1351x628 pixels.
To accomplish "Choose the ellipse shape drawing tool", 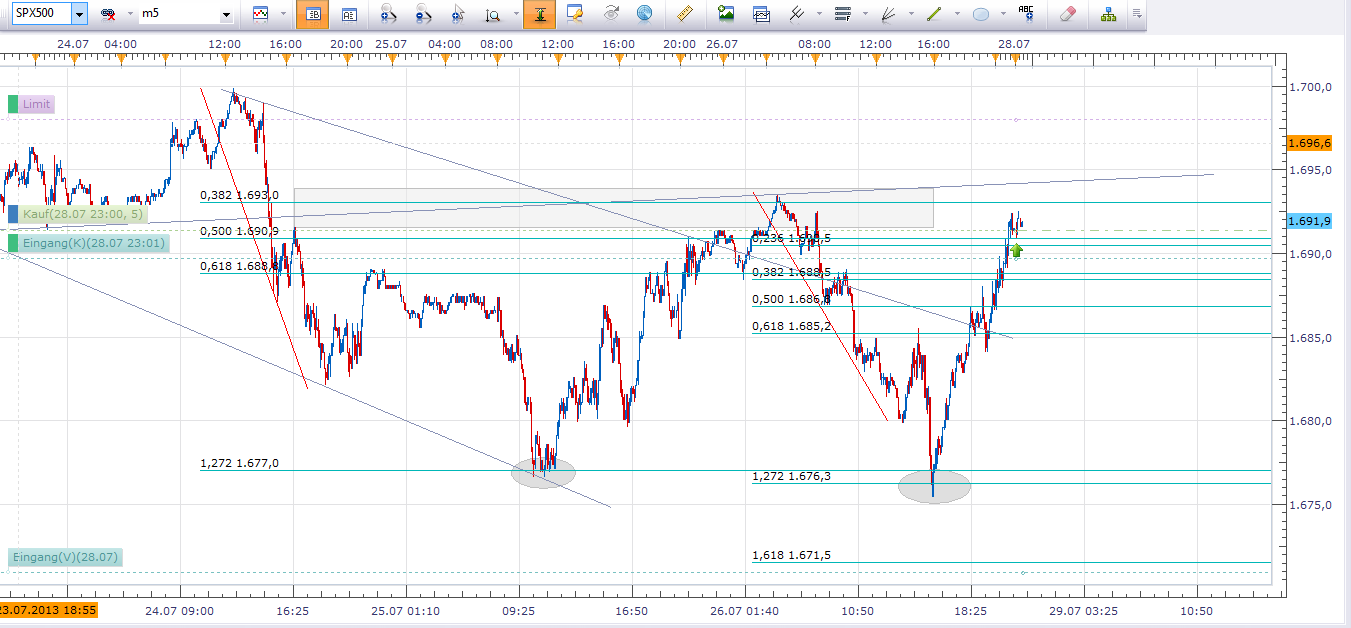I will pos(981,15).
